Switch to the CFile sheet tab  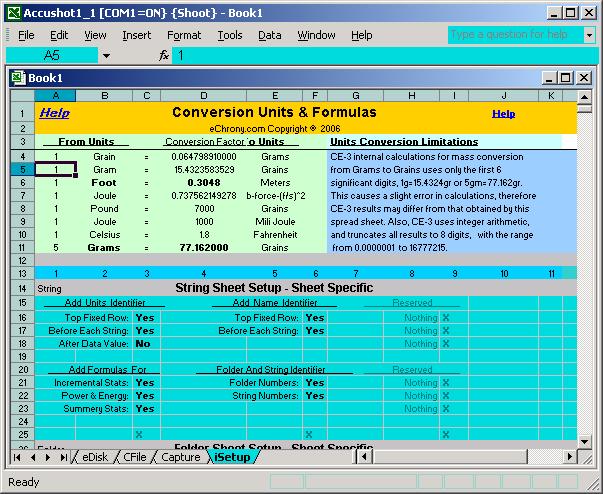tap(135, 457)
